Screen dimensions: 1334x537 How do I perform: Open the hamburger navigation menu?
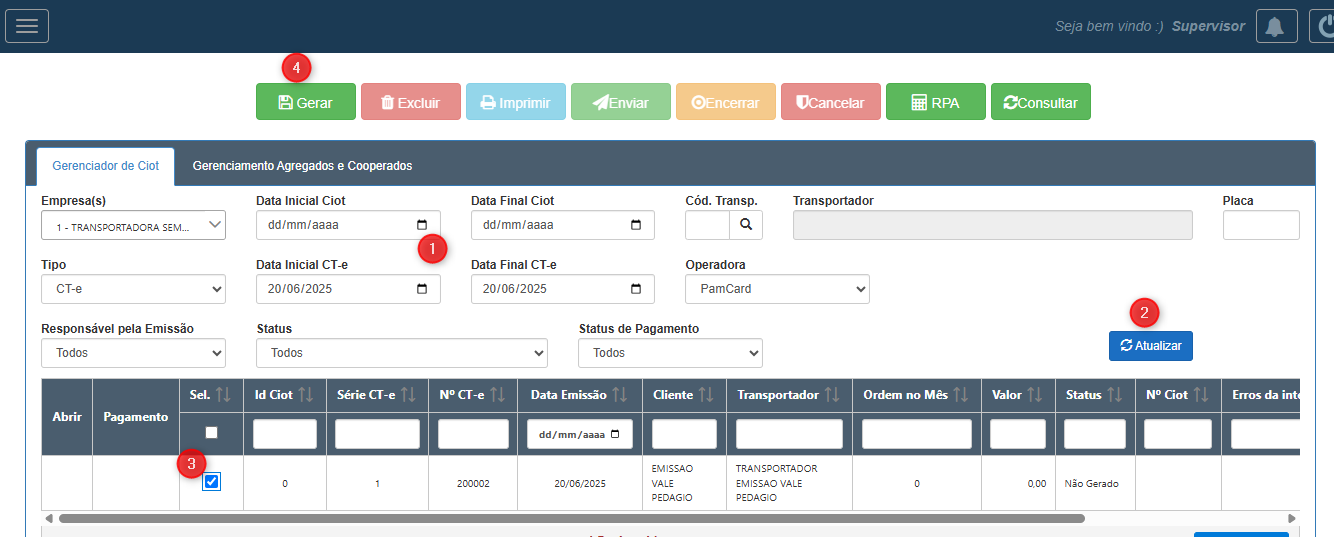[27, 26]
